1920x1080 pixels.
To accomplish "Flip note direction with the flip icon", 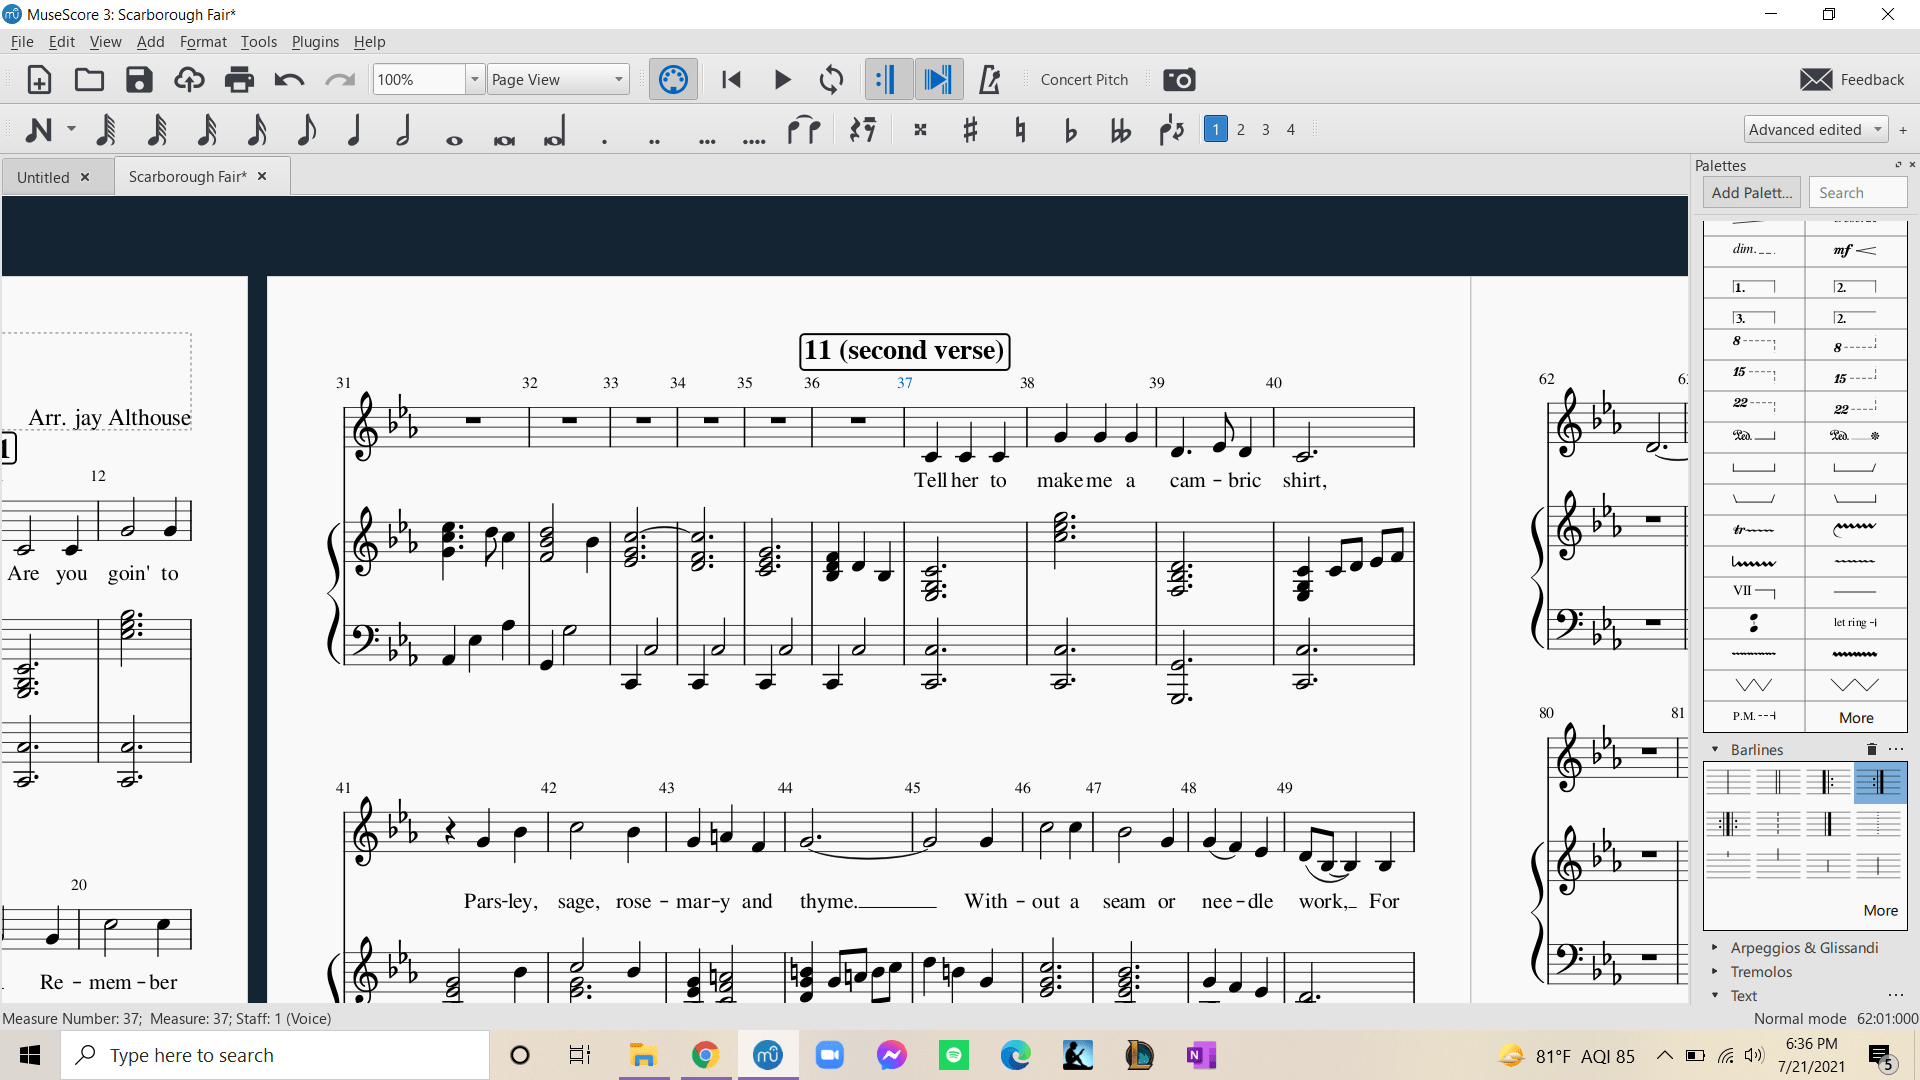I will [1171, 130].
